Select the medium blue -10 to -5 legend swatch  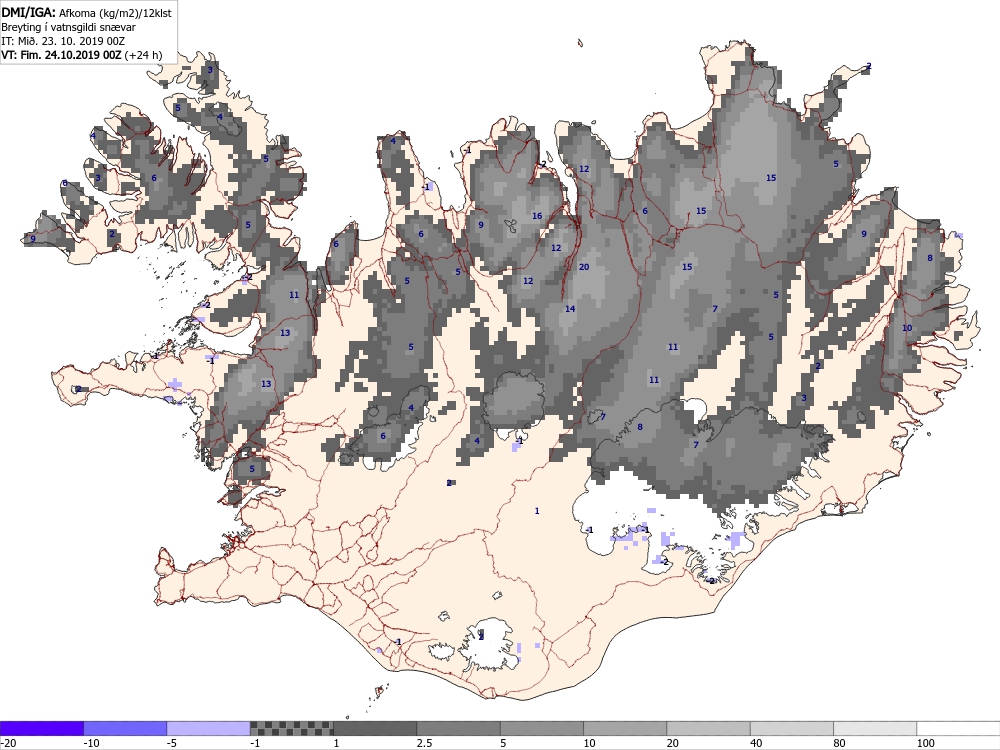pyautogui.click(x=125, y=728)
